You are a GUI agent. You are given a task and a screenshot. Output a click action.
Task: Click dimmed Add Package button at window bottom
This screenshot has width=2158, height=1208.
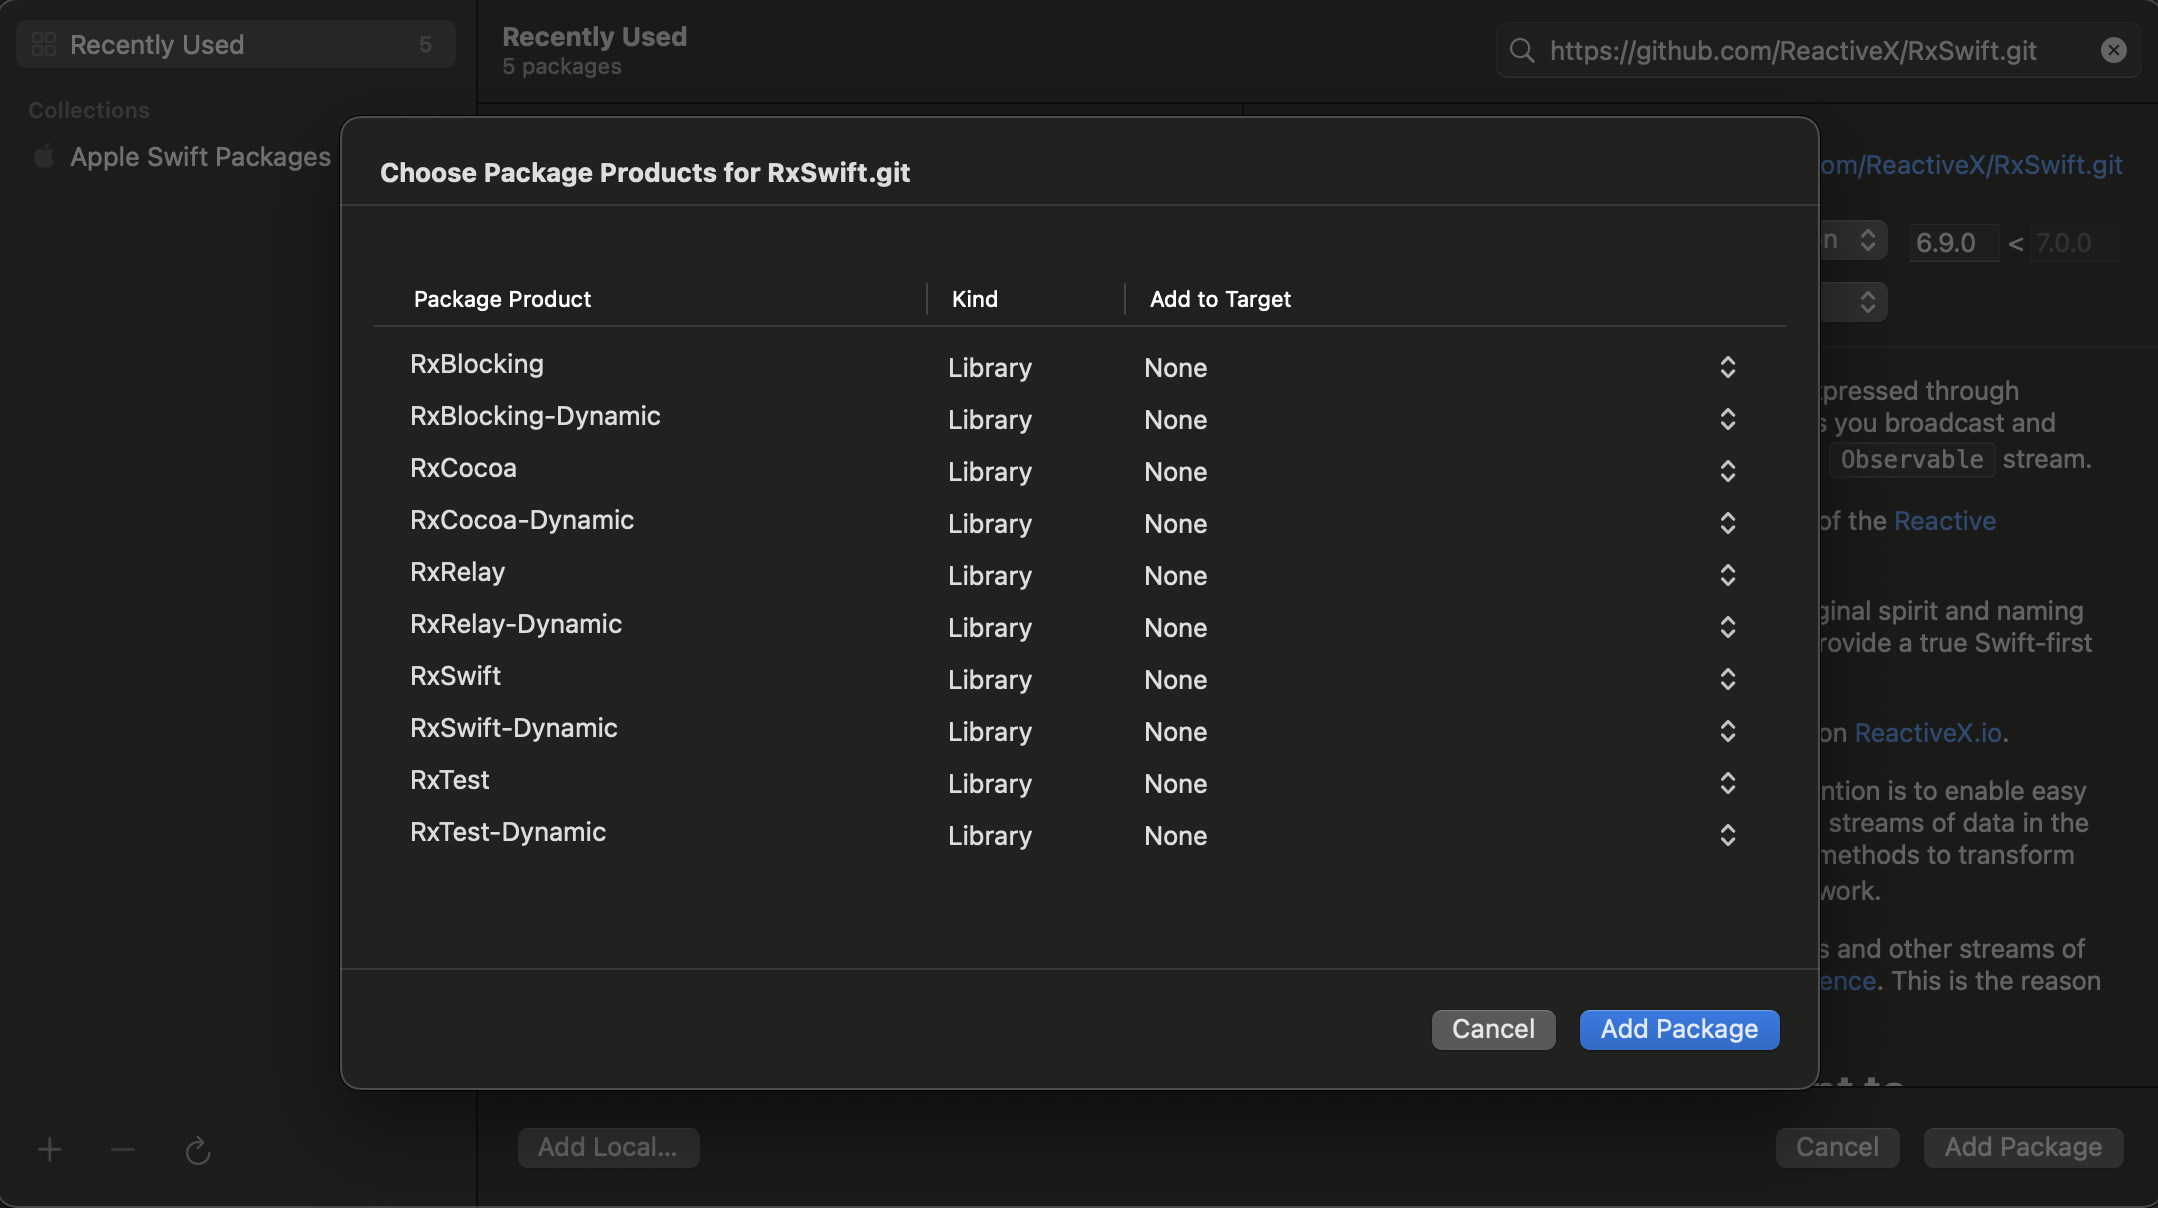click(x=2023, y=1147)
